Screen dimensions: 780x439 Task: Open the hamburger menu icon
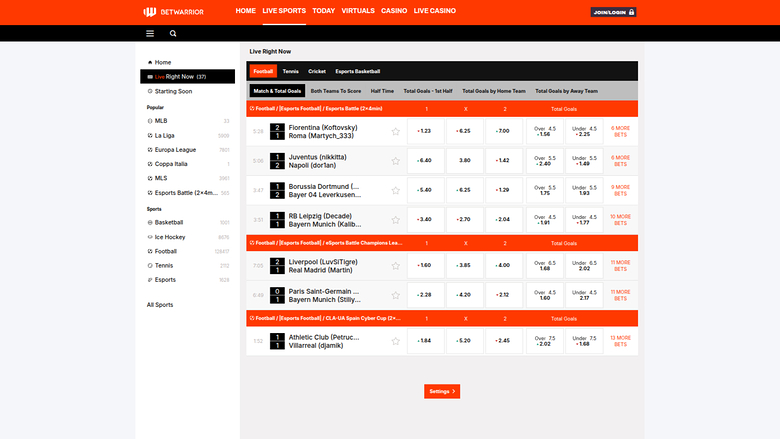(x=150, y=33)
